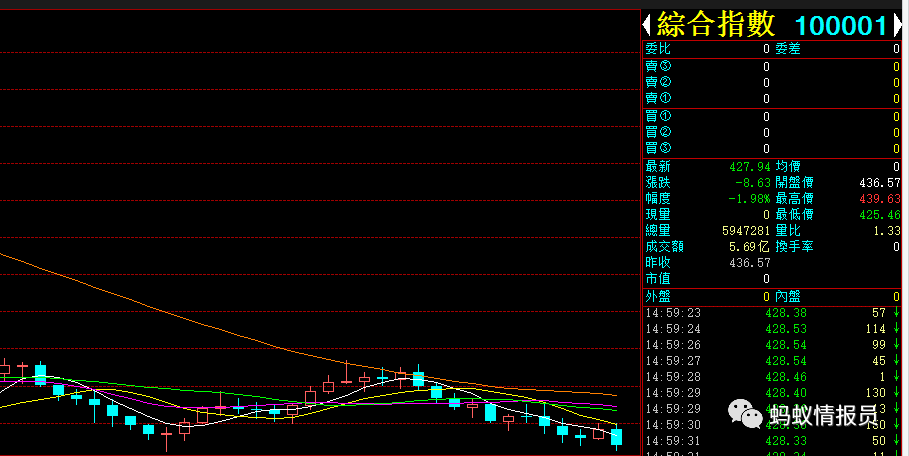This screenshot has height=456, width=909.
Task: Click the volume ratio value 1.33
Action: click(x=887, y=231)
